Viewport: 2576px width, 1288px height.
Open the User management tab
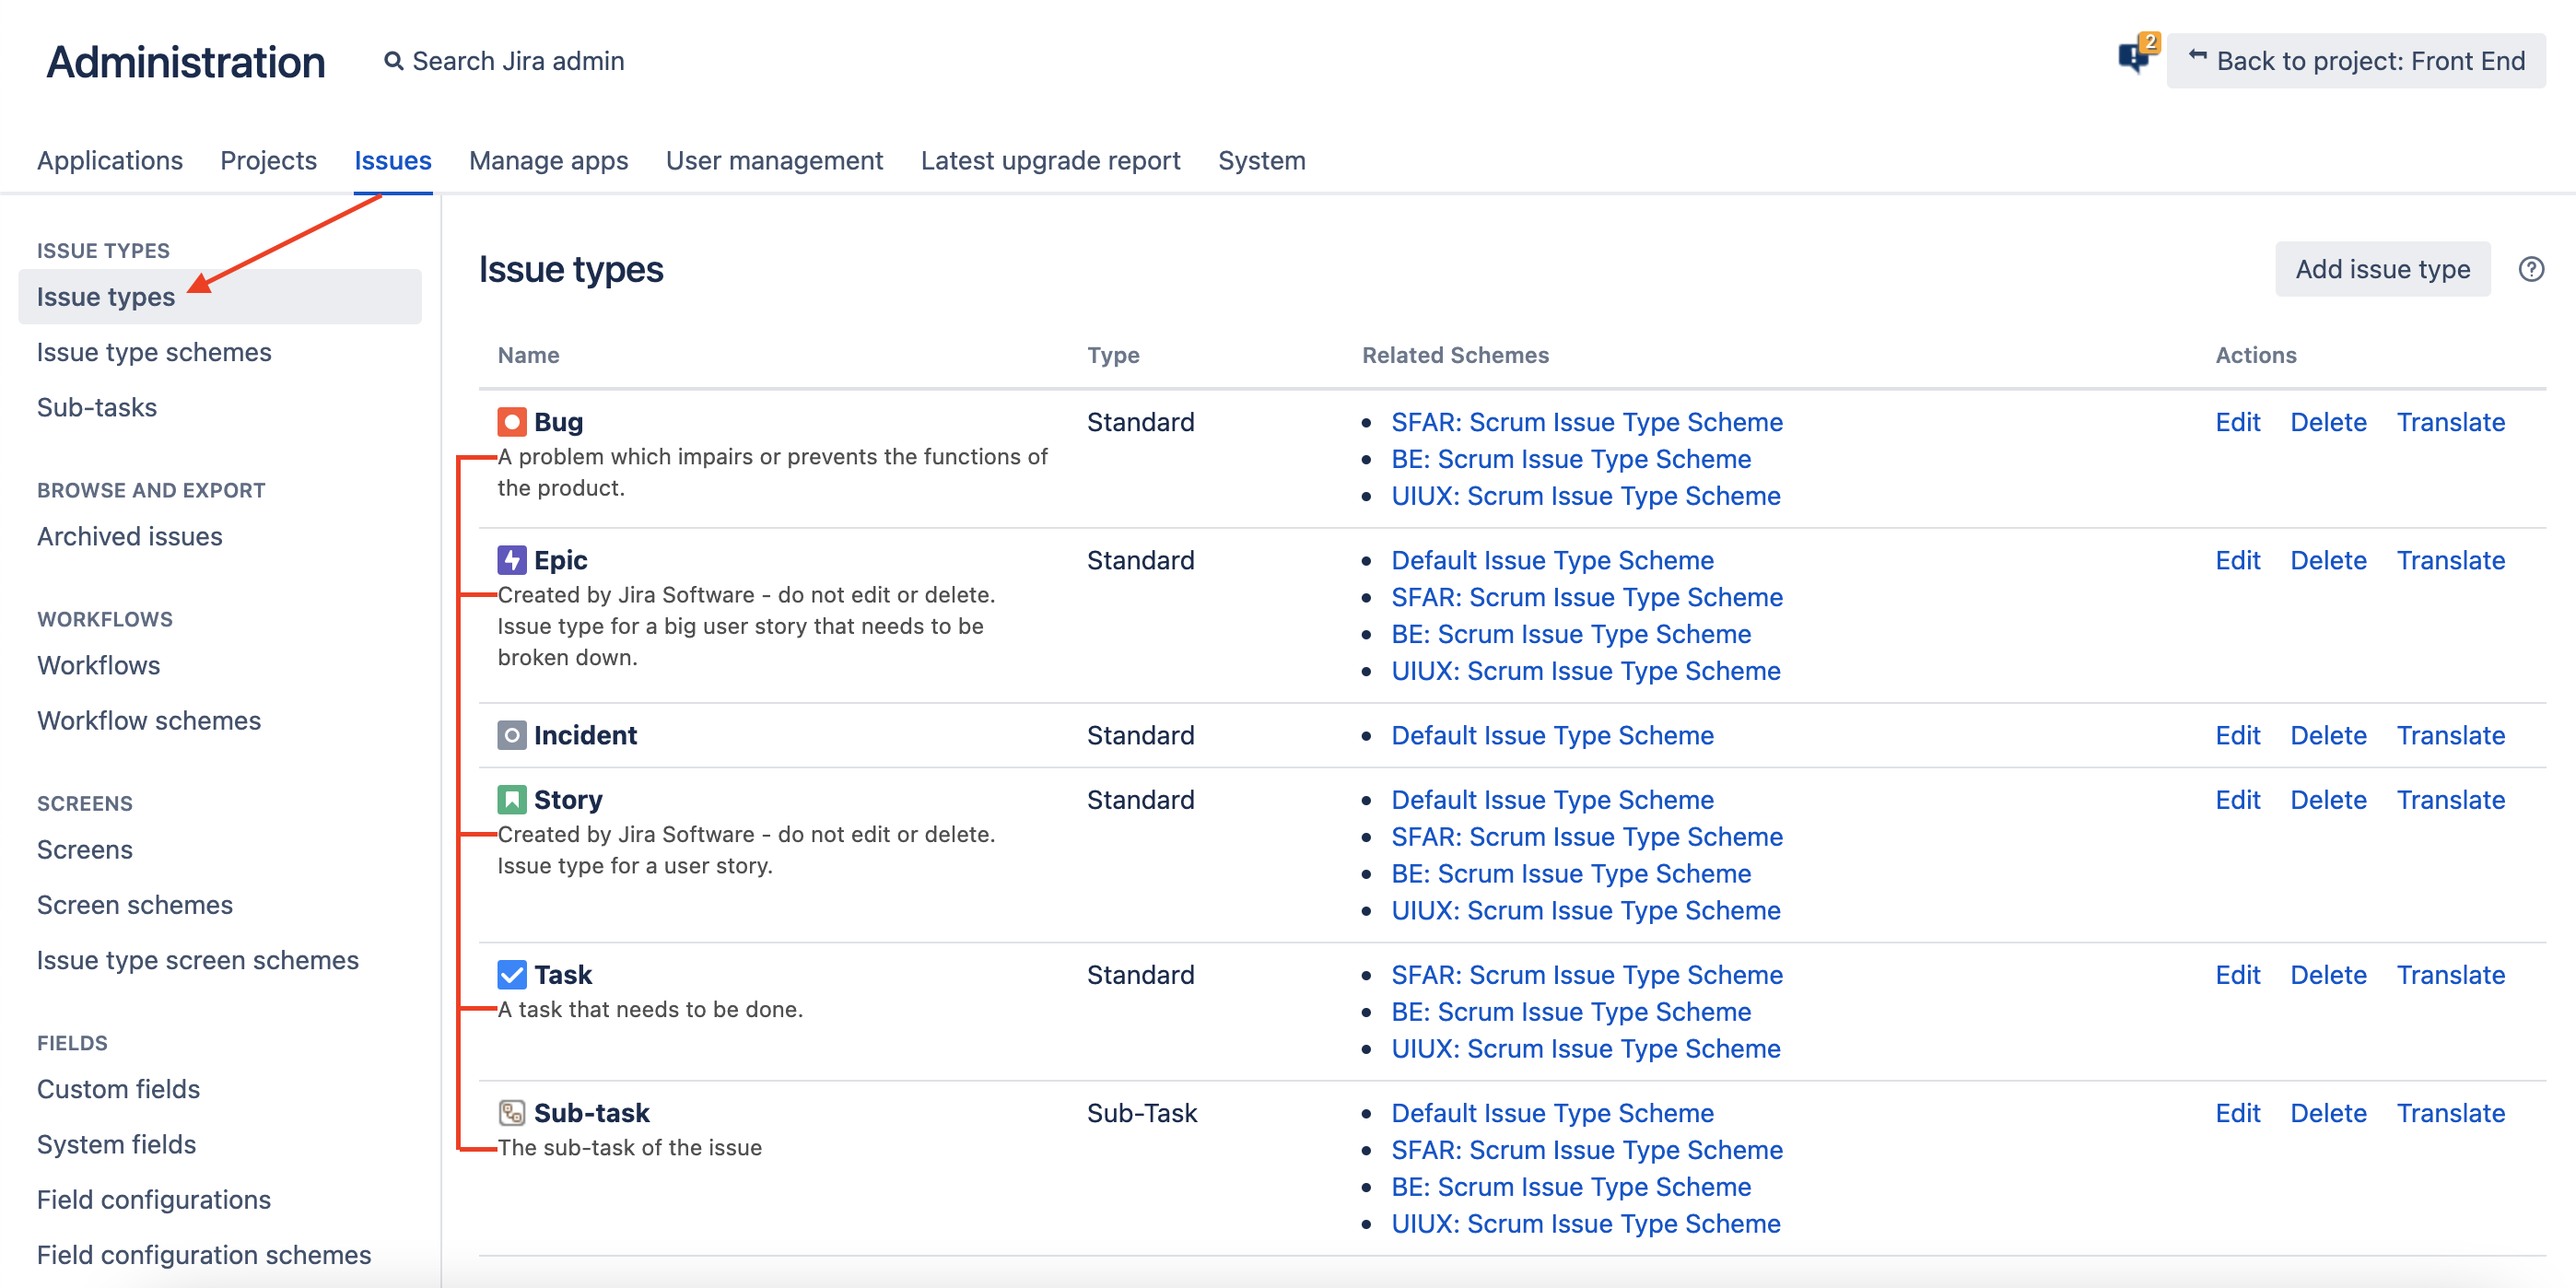click(774, 161)
